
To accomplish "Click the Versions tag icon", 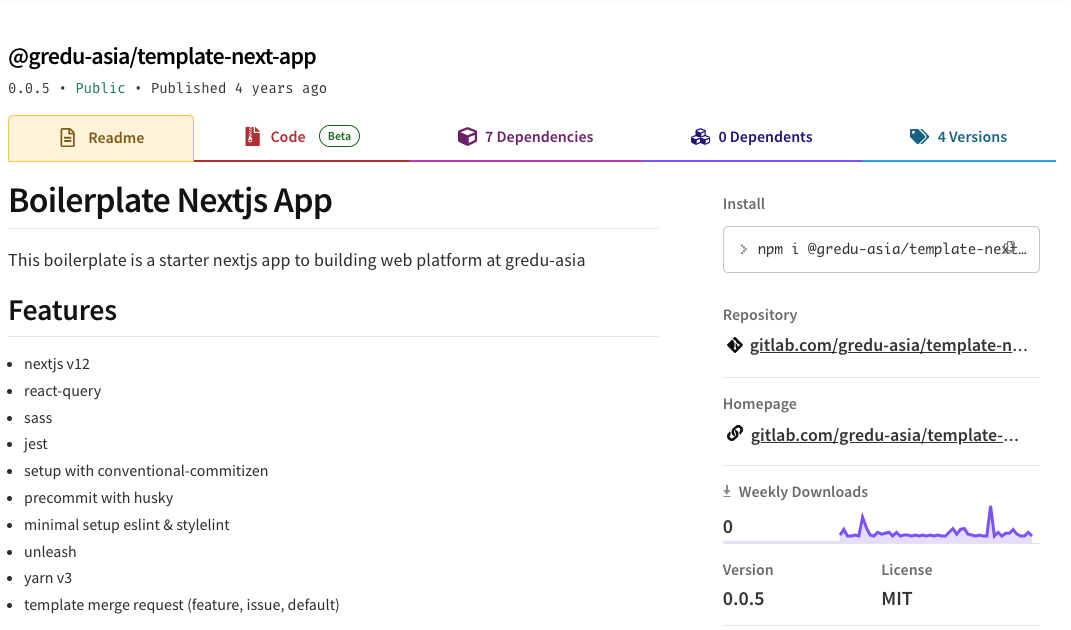I will pyautogui.click(x=919, y=135).
